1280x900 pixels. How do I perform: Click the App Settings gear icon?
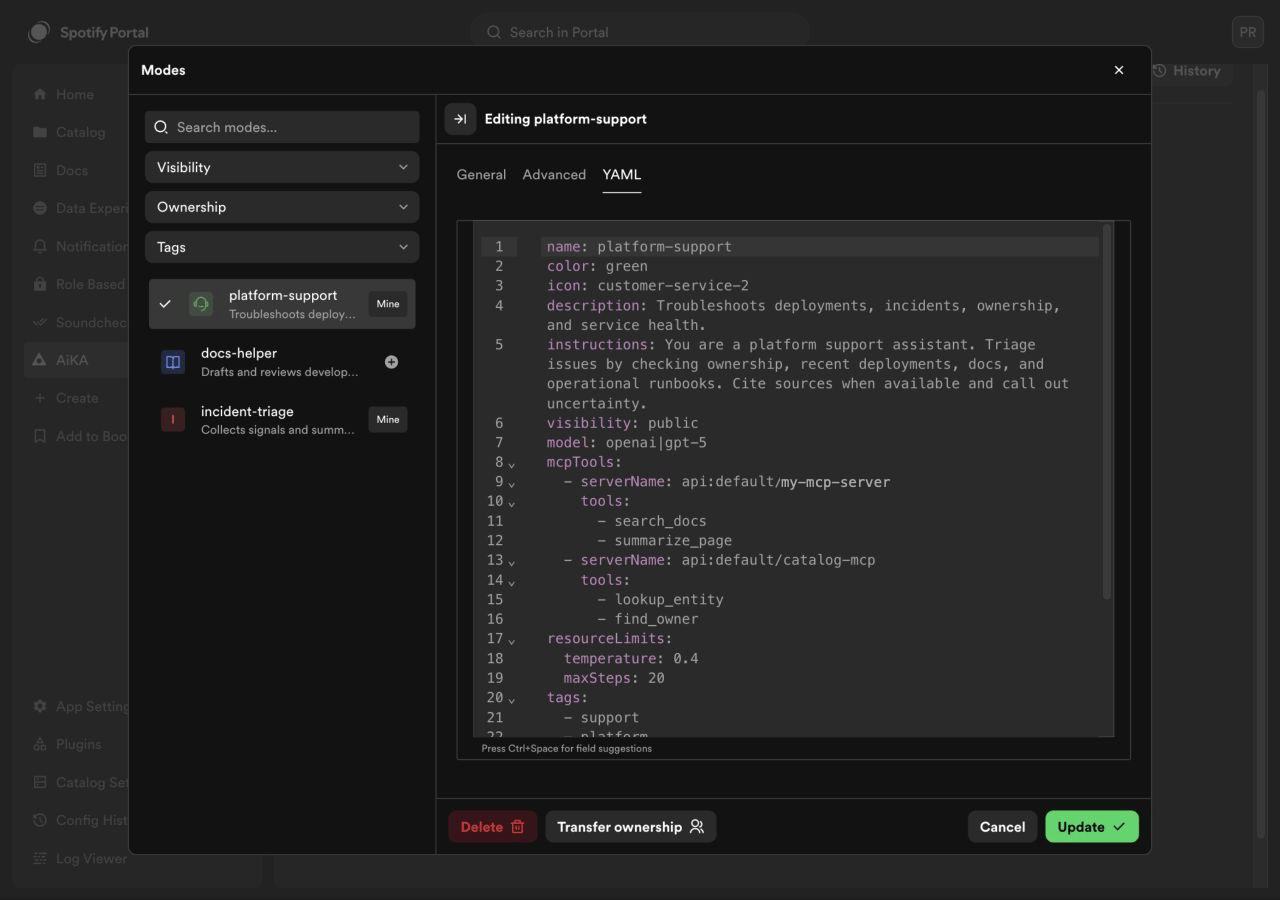click(40, 706)
